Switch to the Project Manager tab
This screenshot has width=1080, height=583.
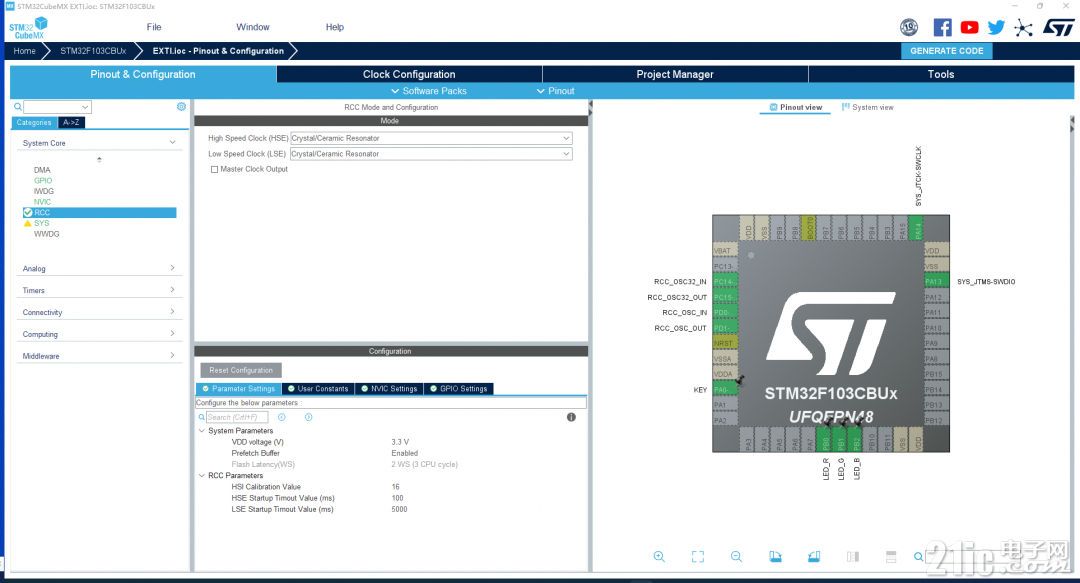675,74
